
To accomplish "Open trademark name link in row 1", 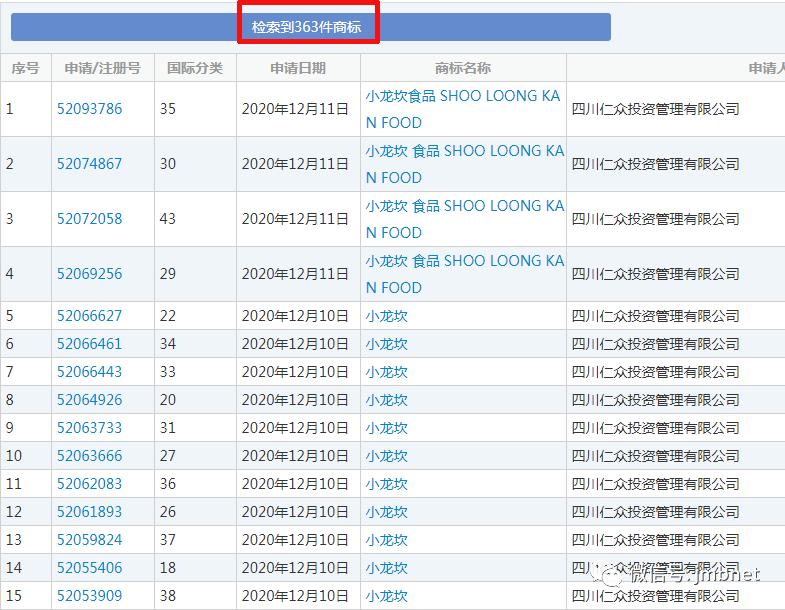I will tap(463, 109).
